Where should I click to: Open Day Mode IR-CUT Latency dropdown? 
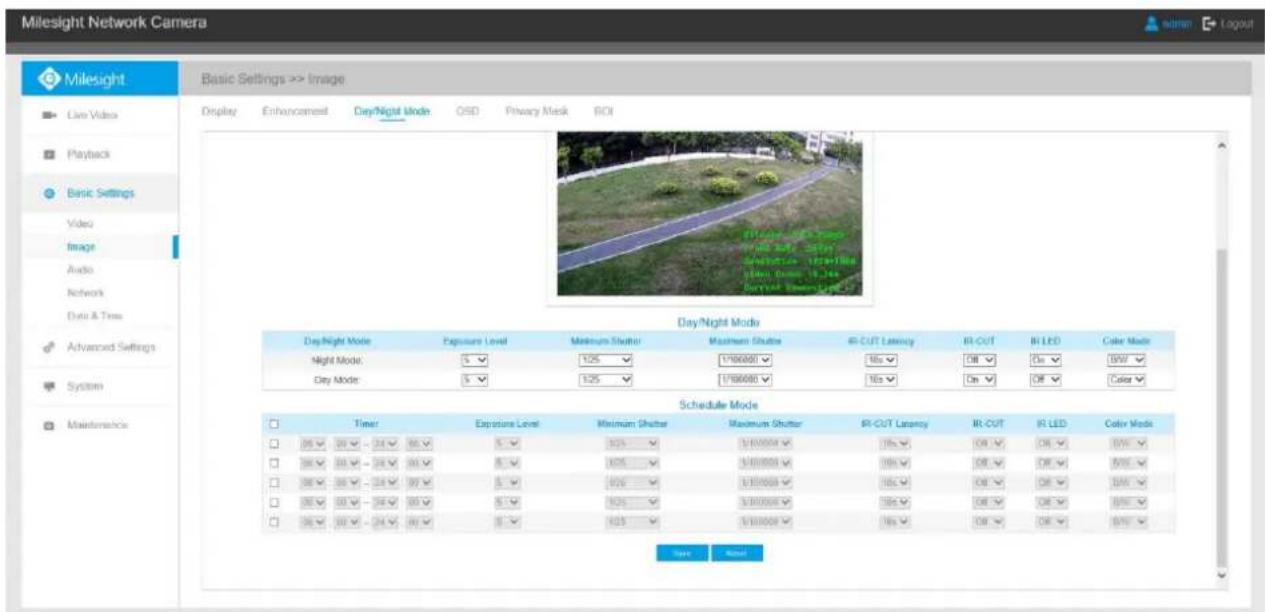tap(883, 378)
